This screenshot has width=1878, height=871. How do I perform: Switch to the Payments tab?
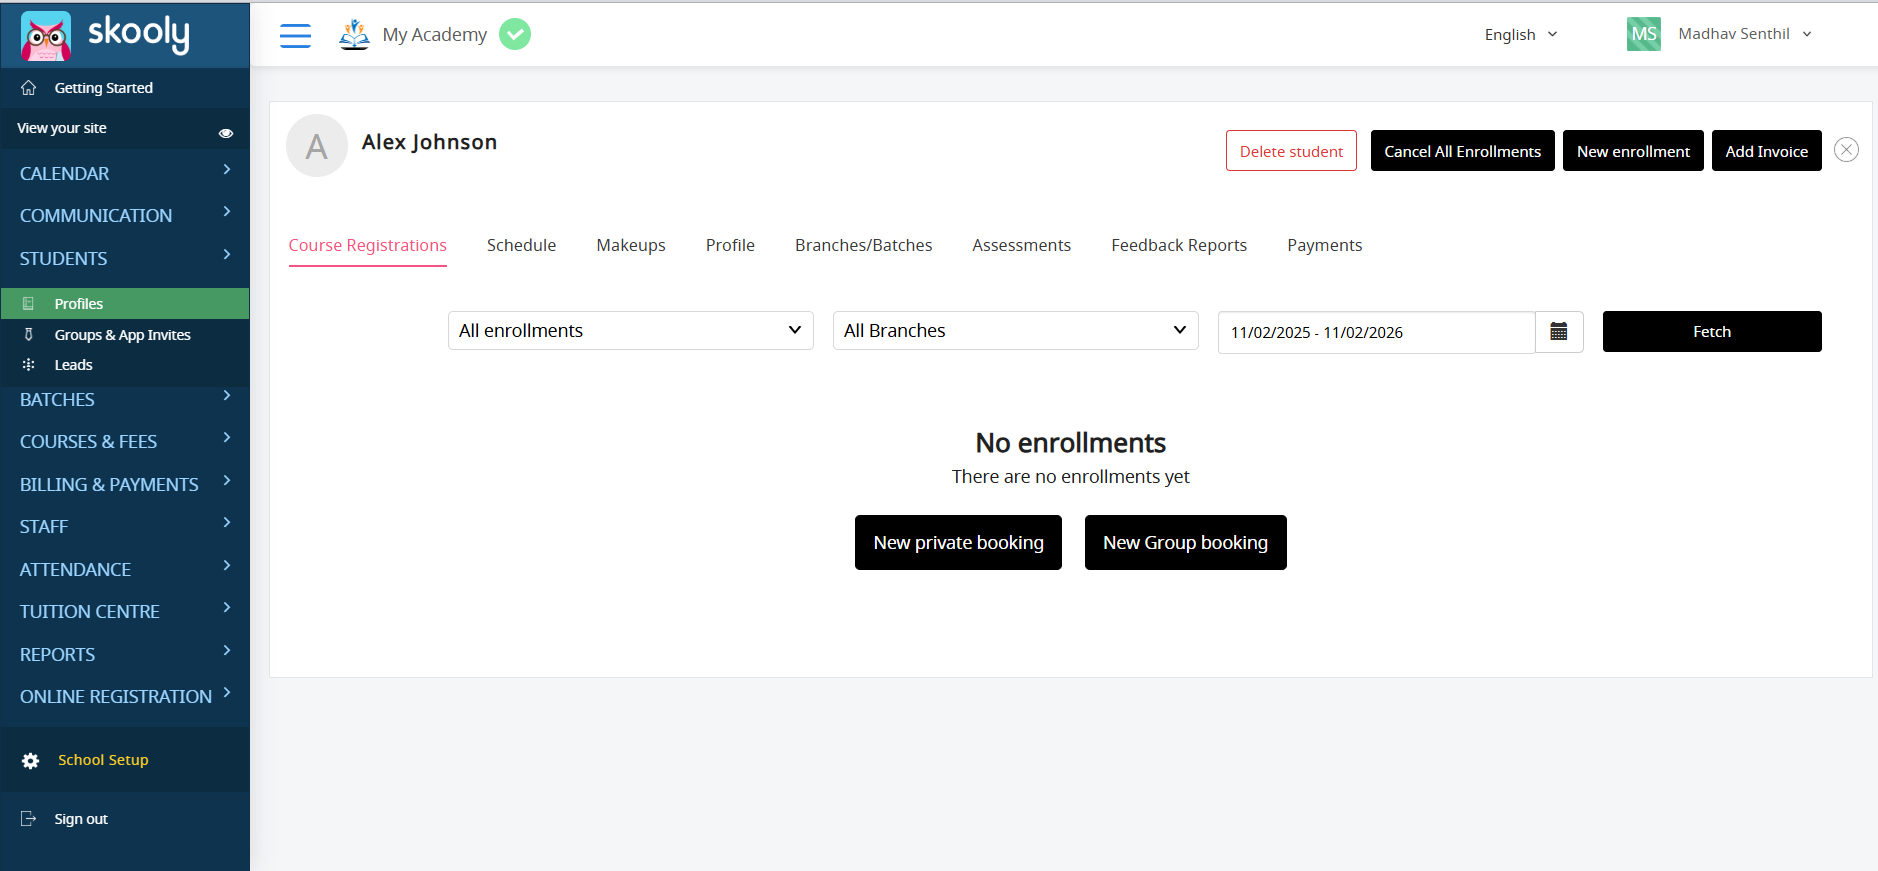1324,246
